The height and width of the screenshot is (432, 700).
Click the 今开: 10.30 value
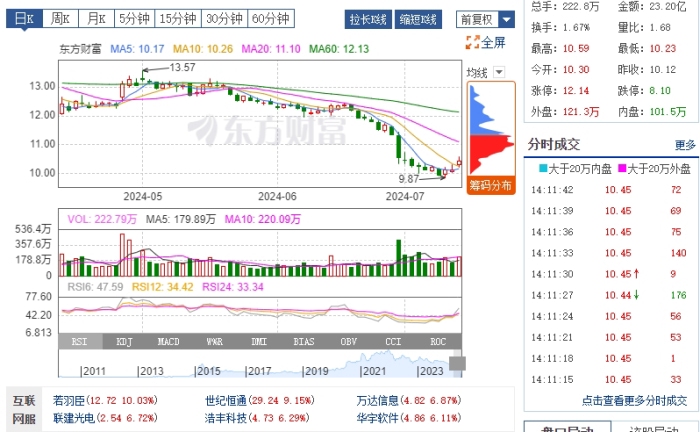coord(576,70)
